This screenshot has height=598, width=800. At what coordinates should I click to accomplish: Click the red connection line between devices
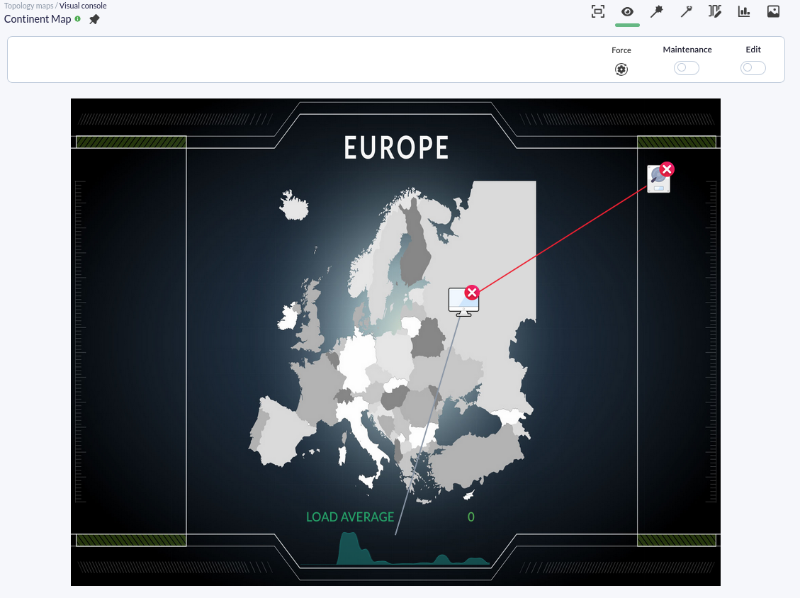pyautogui.click(x=561, y=240)
